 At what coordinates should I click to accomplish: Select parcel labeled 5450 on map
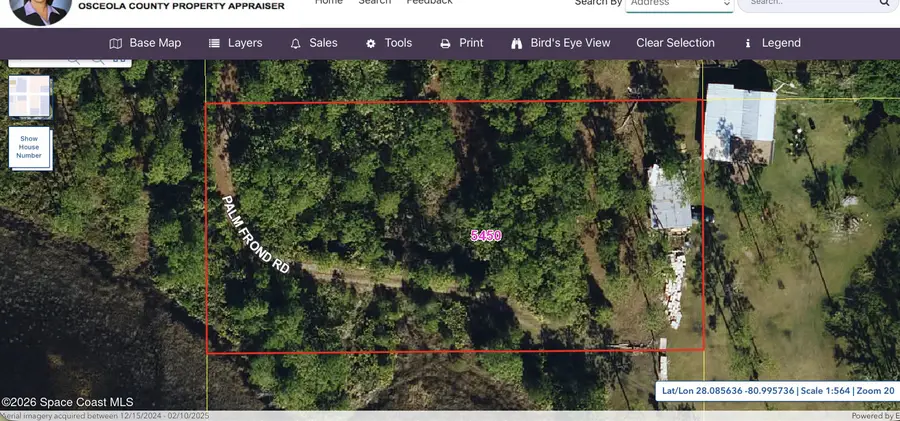tap(486, 236)
